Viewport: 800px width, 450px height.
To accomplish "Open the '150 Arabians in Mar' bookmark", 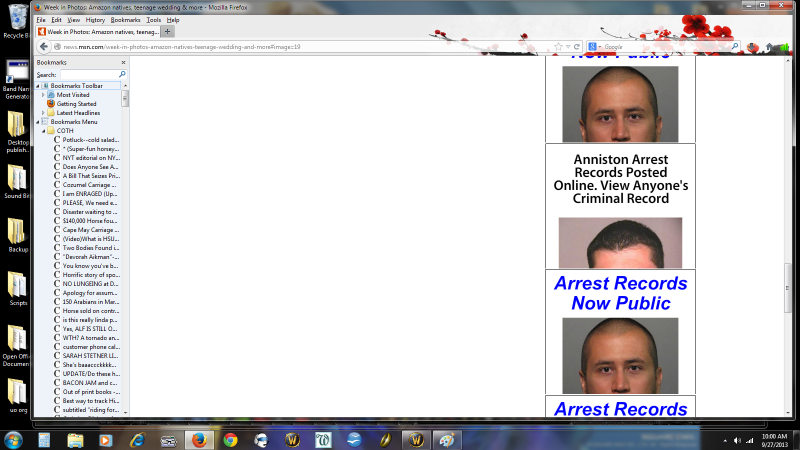I will coord(86,302).
